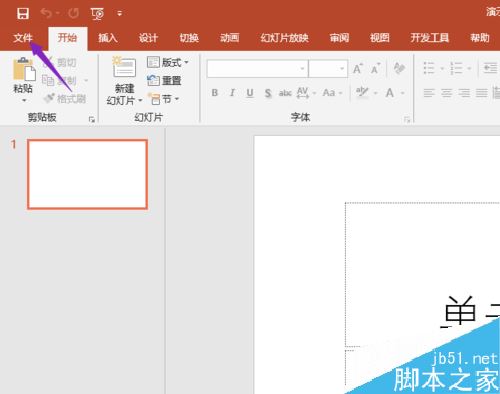Select the 开始 (Home) tab
The height and width of the screenshot is (394, 500).
click(x=67, y=38)
